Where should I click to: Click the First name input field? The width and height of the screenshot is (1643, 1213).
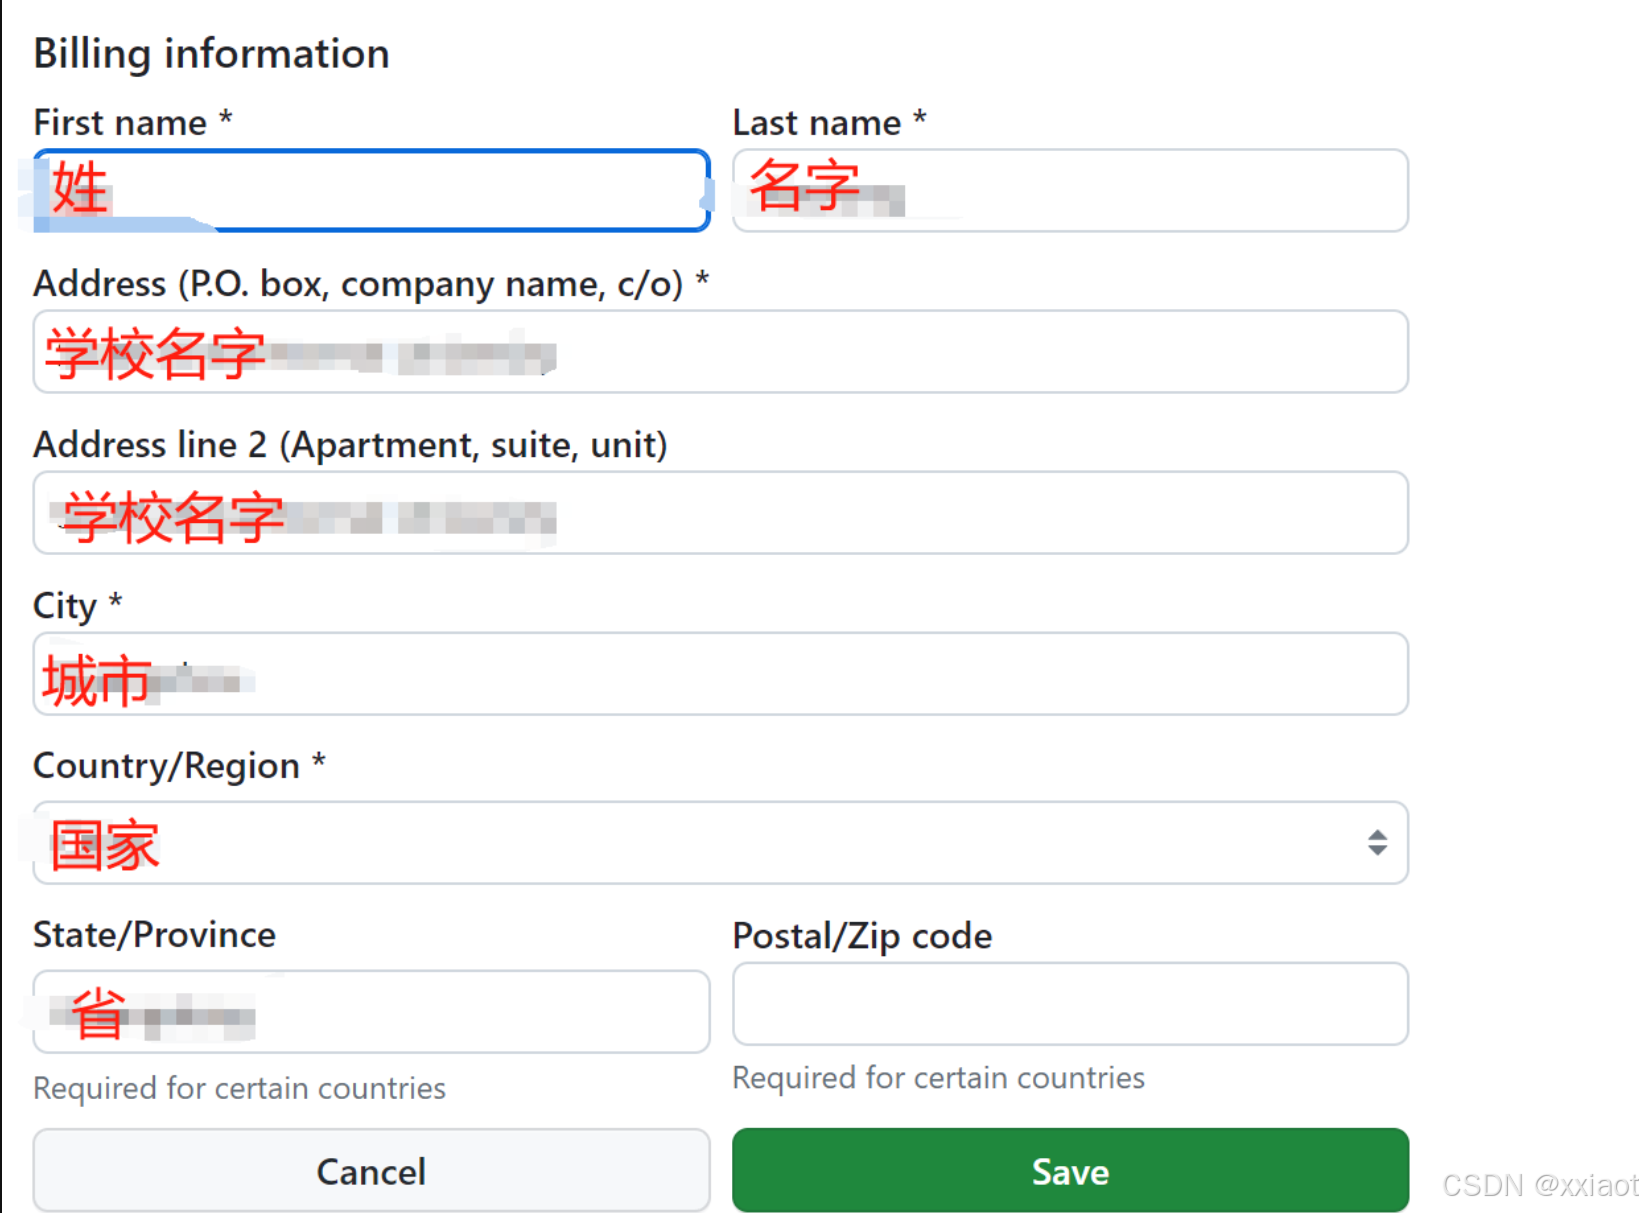pos(371,190)
